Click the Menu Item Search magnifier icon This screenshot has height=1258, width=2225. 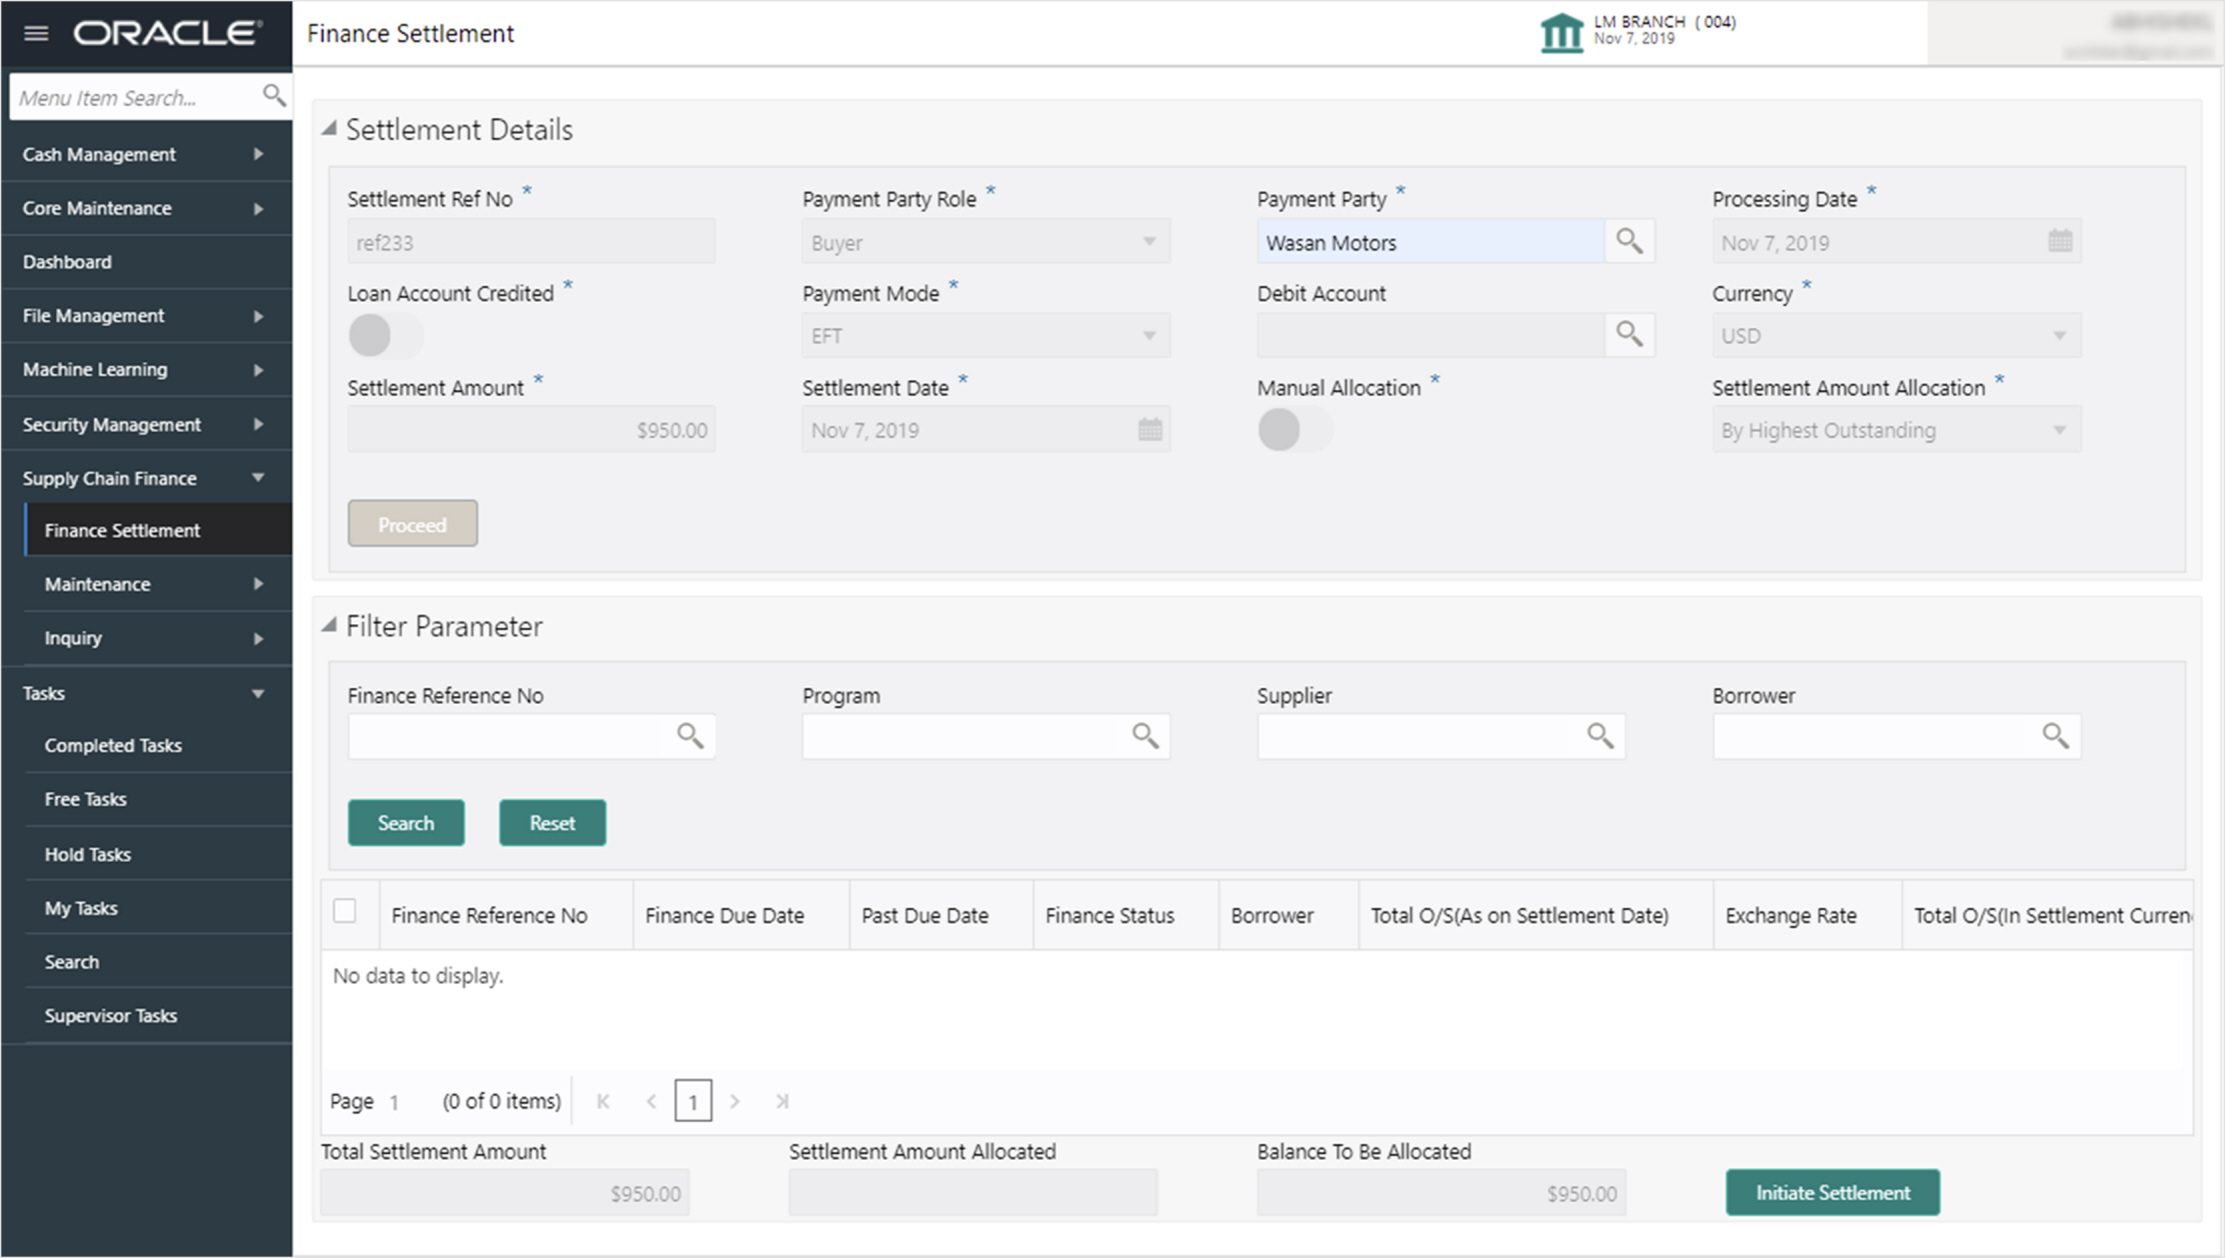[273, 96]
